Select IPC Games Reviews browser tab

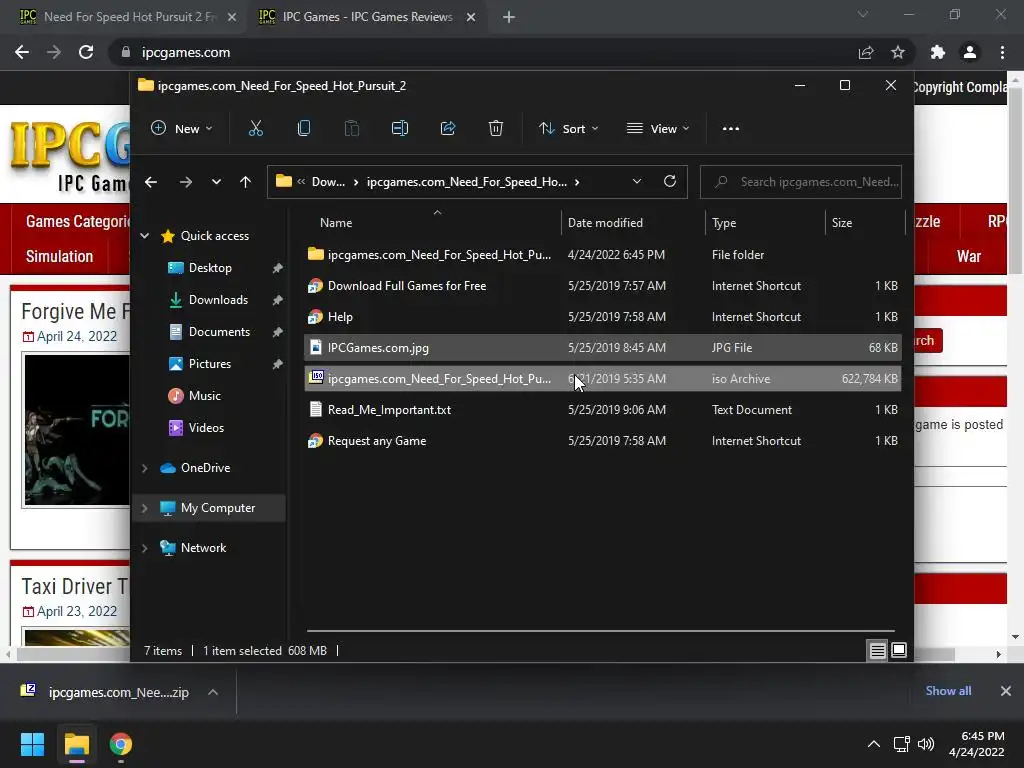point(368,17)
